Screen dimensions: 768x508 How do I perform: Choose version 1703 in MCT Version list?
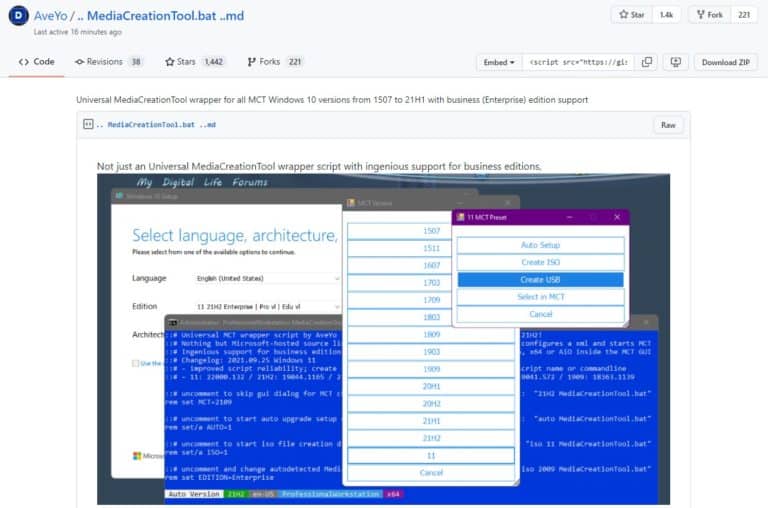[431, 283]
